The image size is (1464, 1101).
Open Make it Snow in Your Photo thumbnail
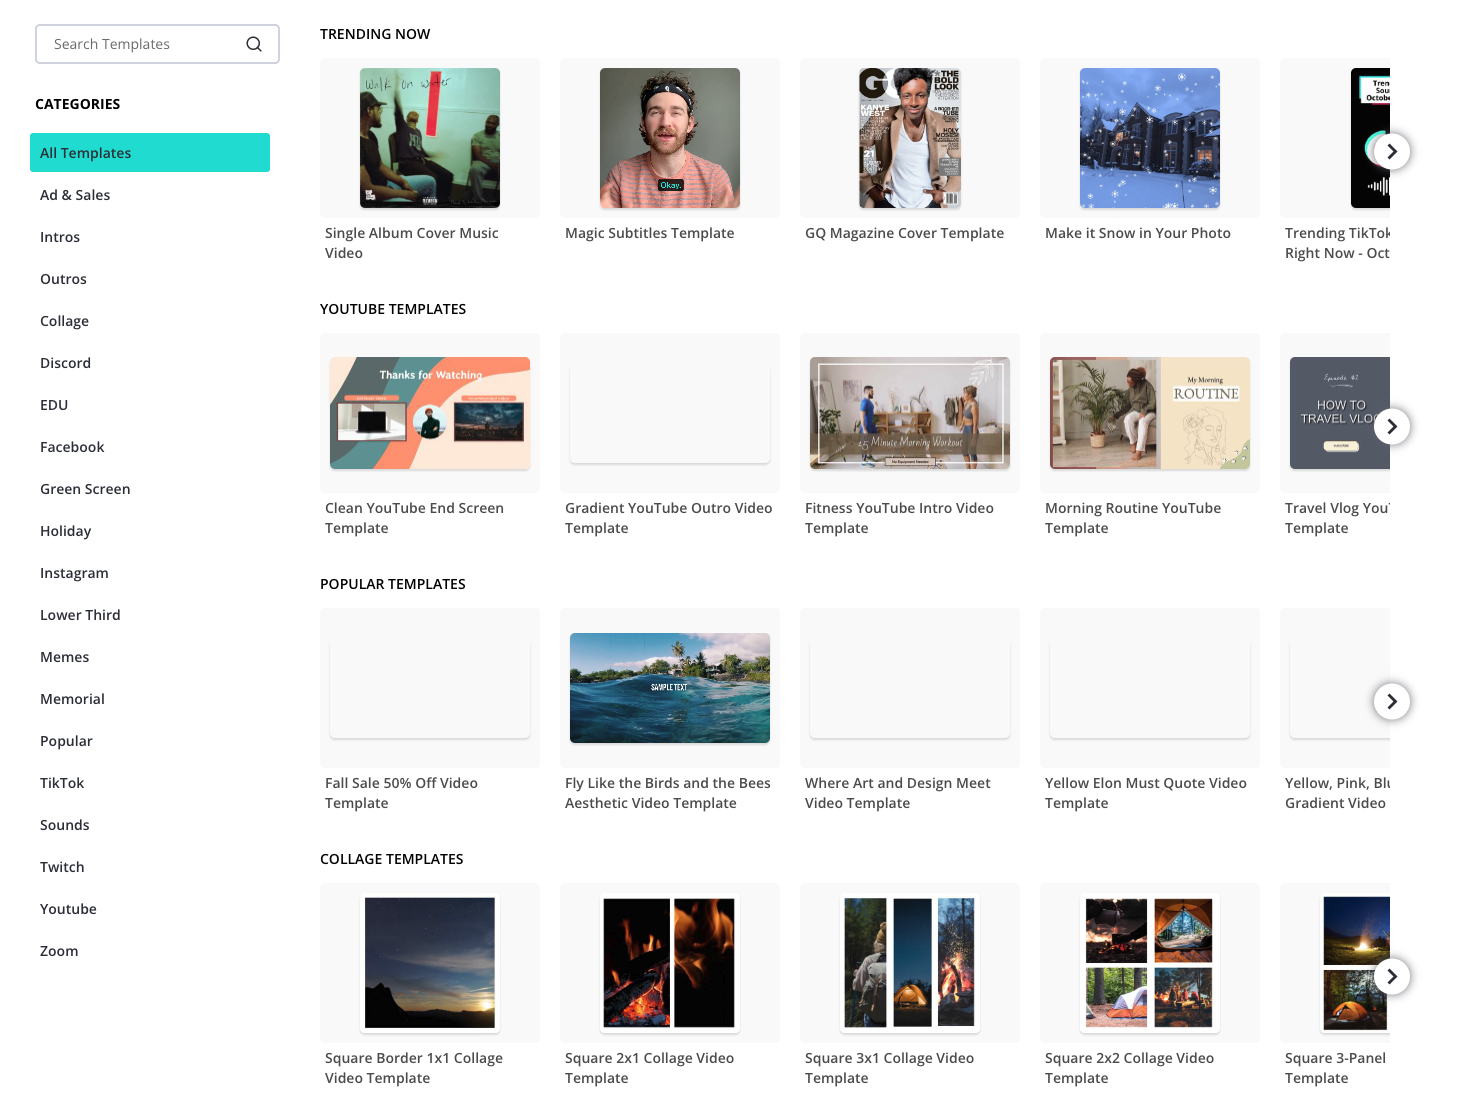tap(1150, 138)
